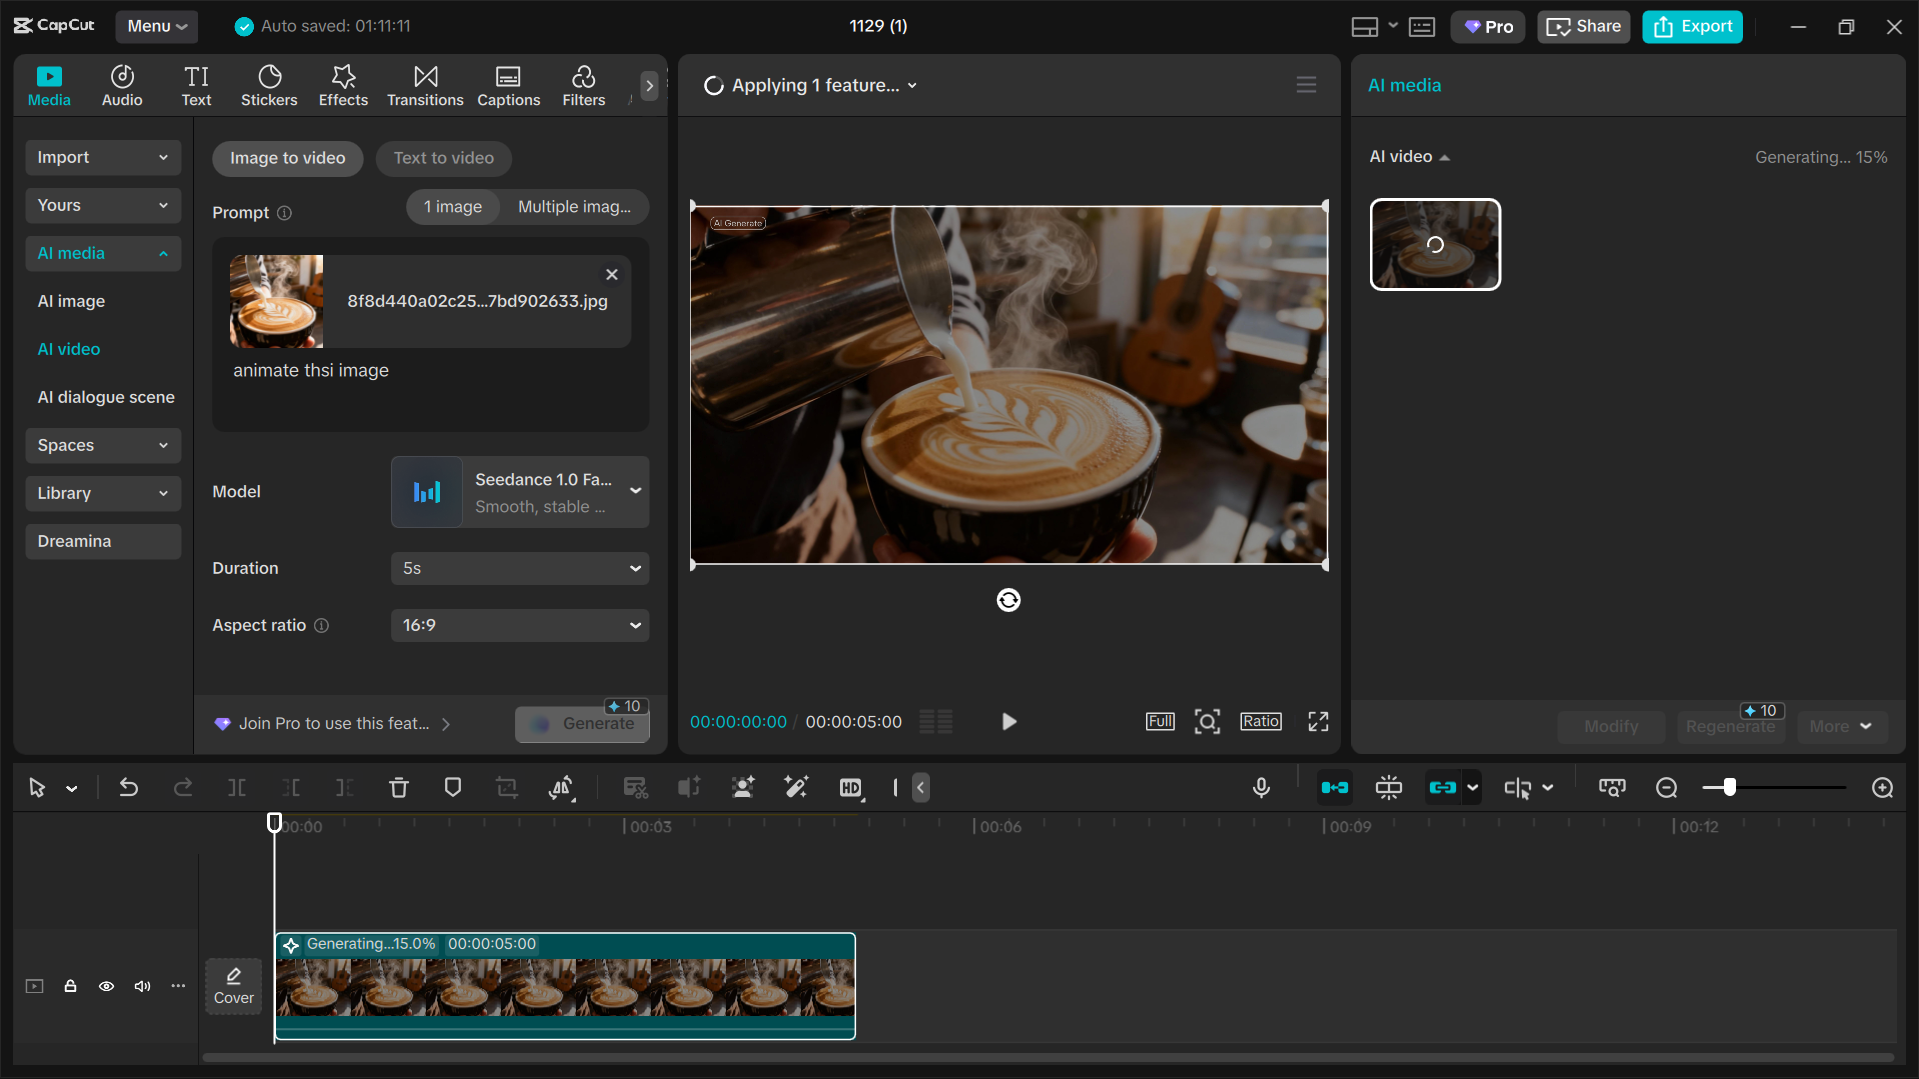
Task: Toggle track visibility with the eye icon
Action: (x=106, y=986)
